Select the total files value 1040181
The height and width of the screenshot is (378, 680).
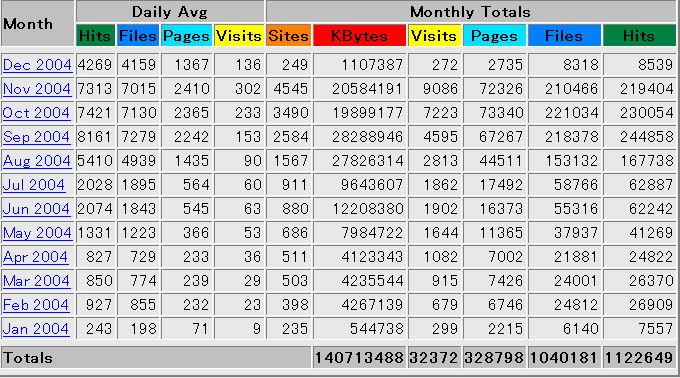(564, 358)
